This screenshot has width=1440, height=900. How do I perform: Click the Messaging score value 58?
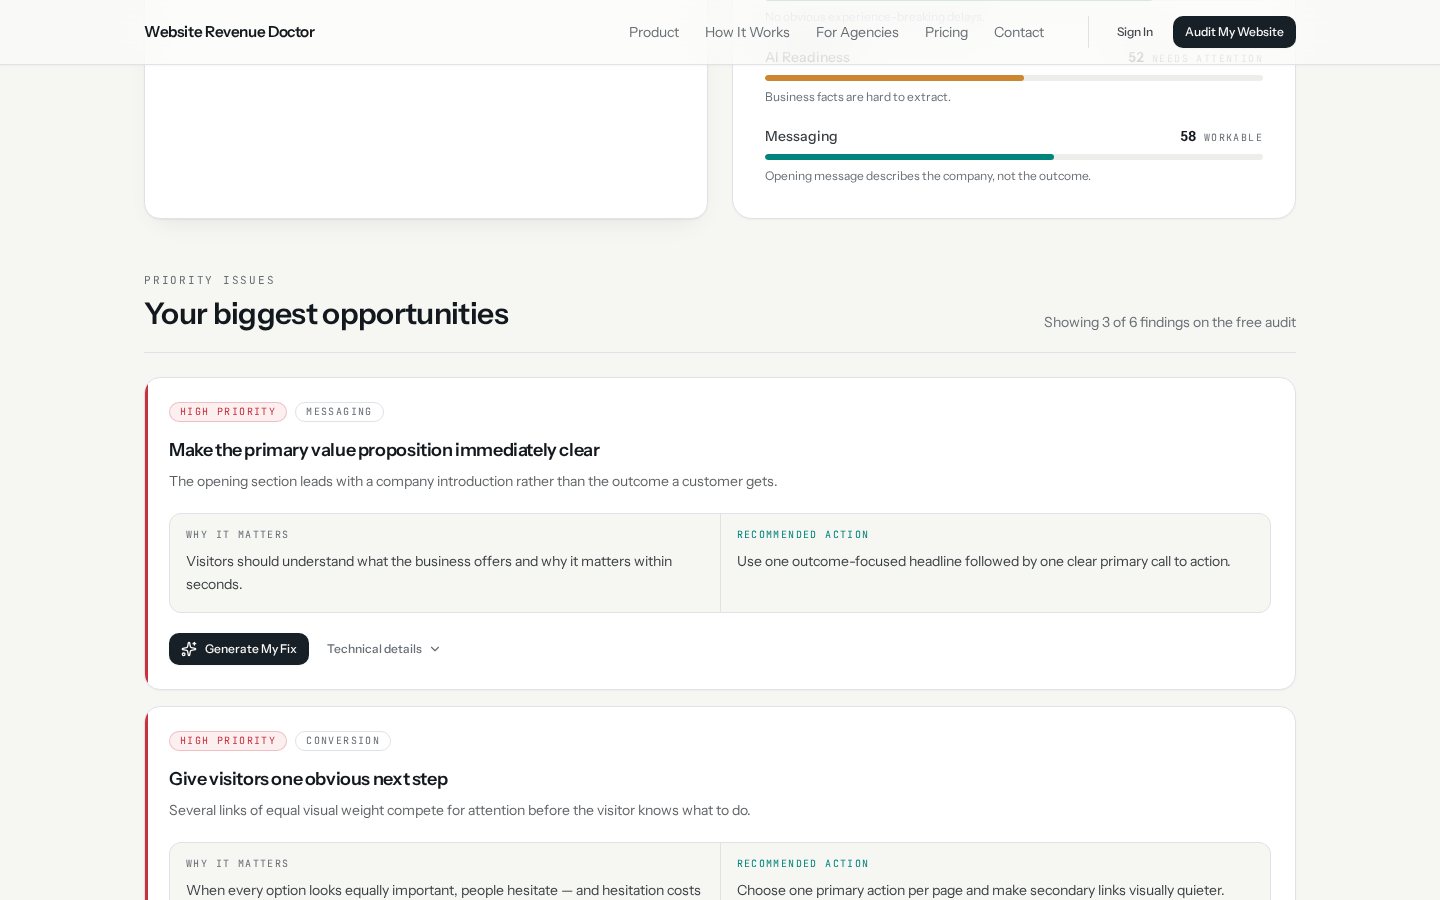click(1188, 136)
